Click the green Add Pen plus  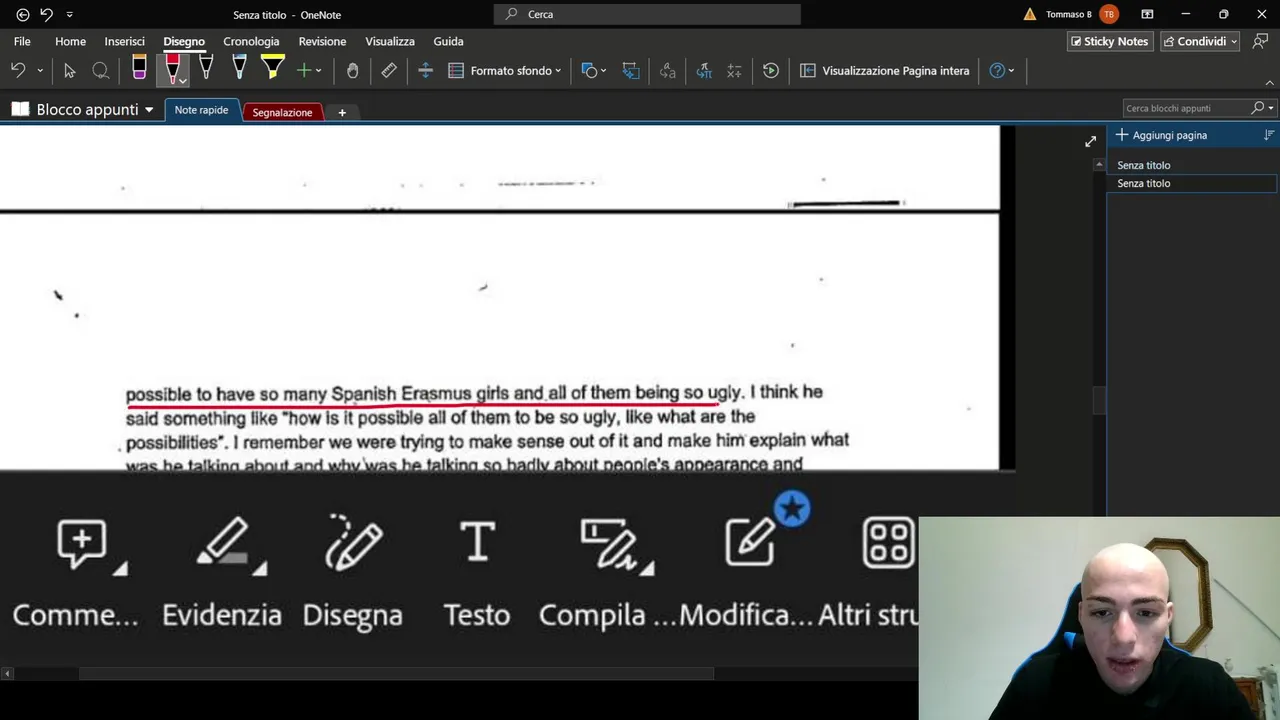304,71
